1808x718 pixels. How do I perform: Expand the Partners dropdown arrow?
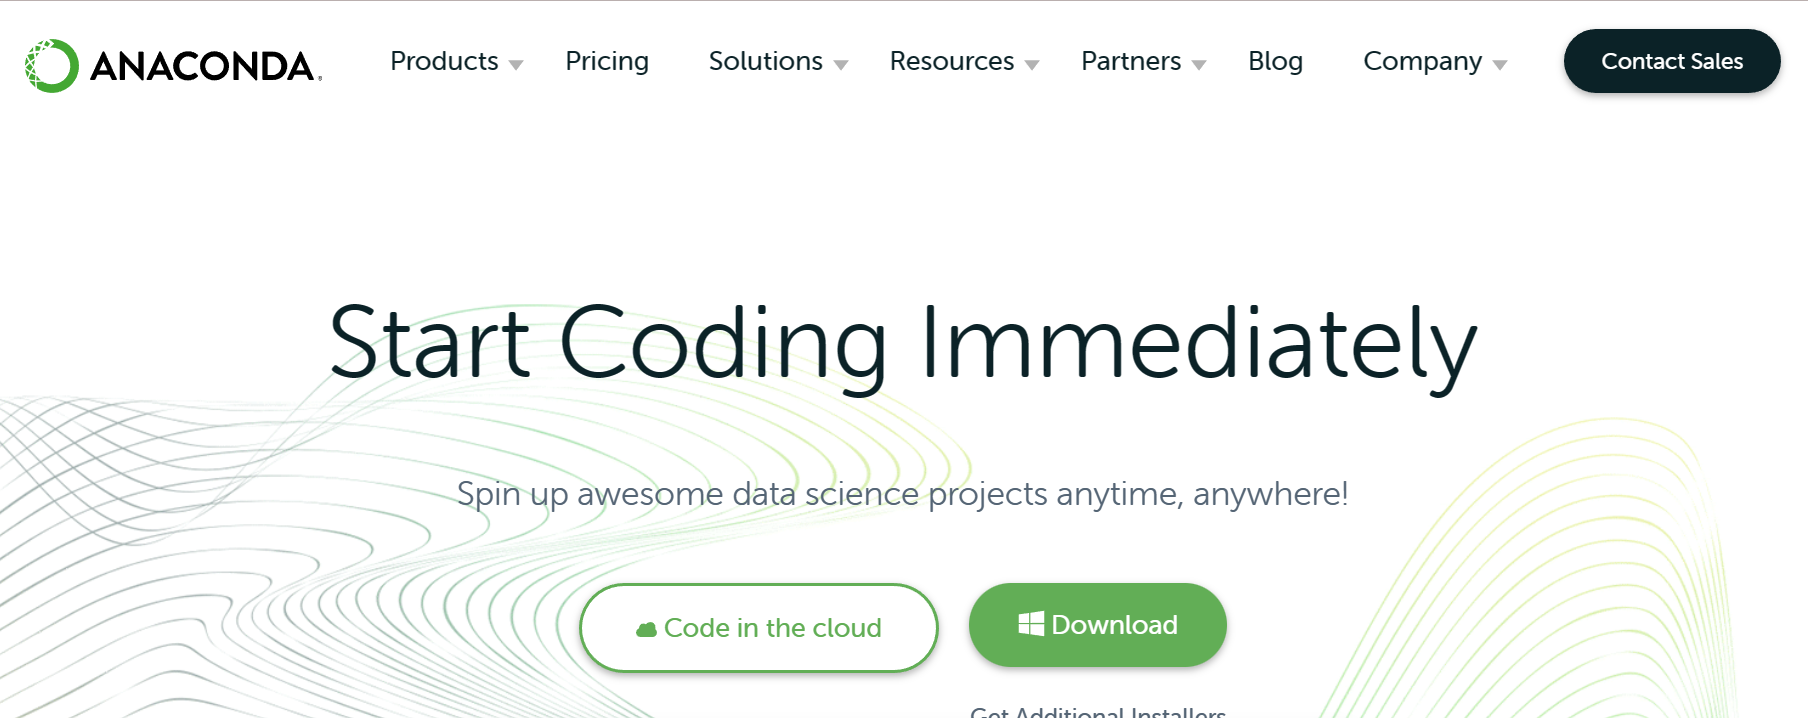(1199, 65)
